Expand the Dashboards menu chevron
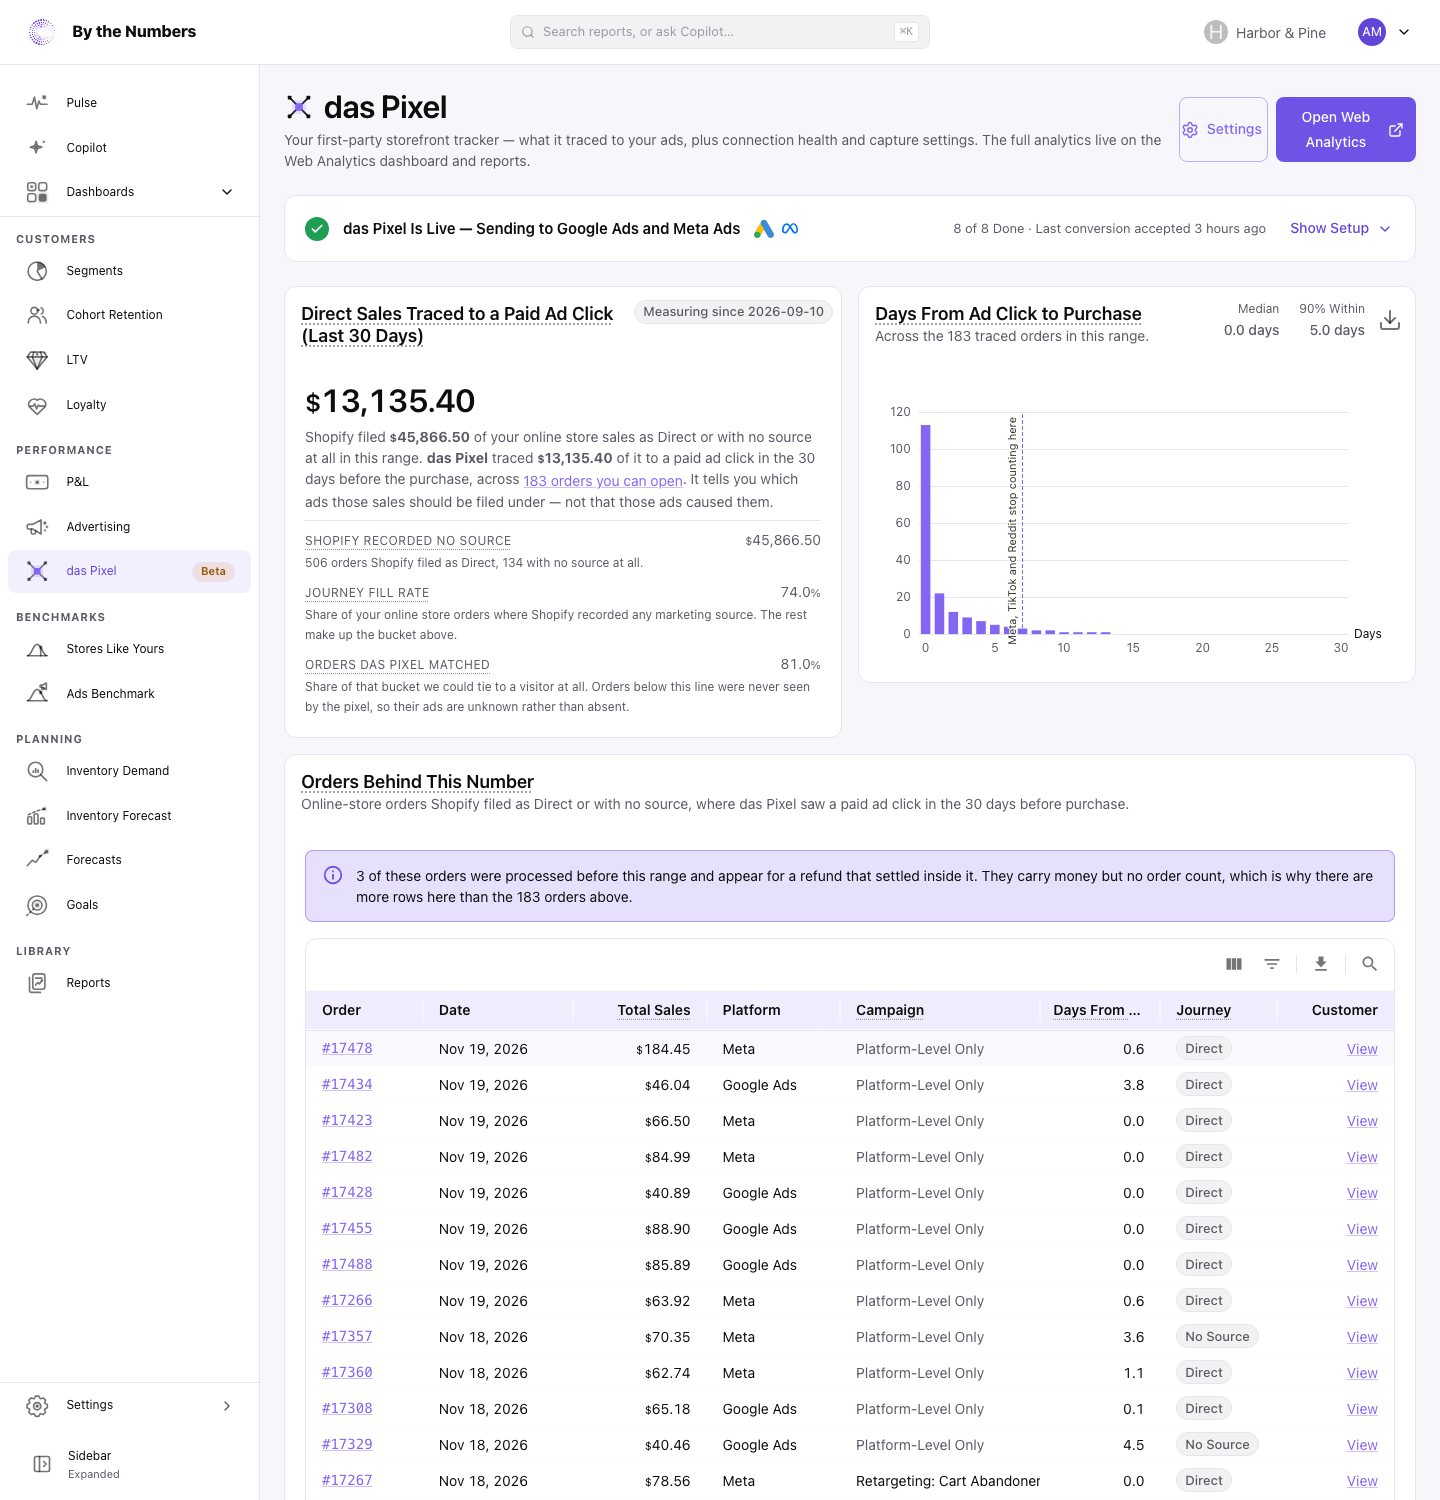This screenshot has height=1500, width=1440. tap(227, 192)
